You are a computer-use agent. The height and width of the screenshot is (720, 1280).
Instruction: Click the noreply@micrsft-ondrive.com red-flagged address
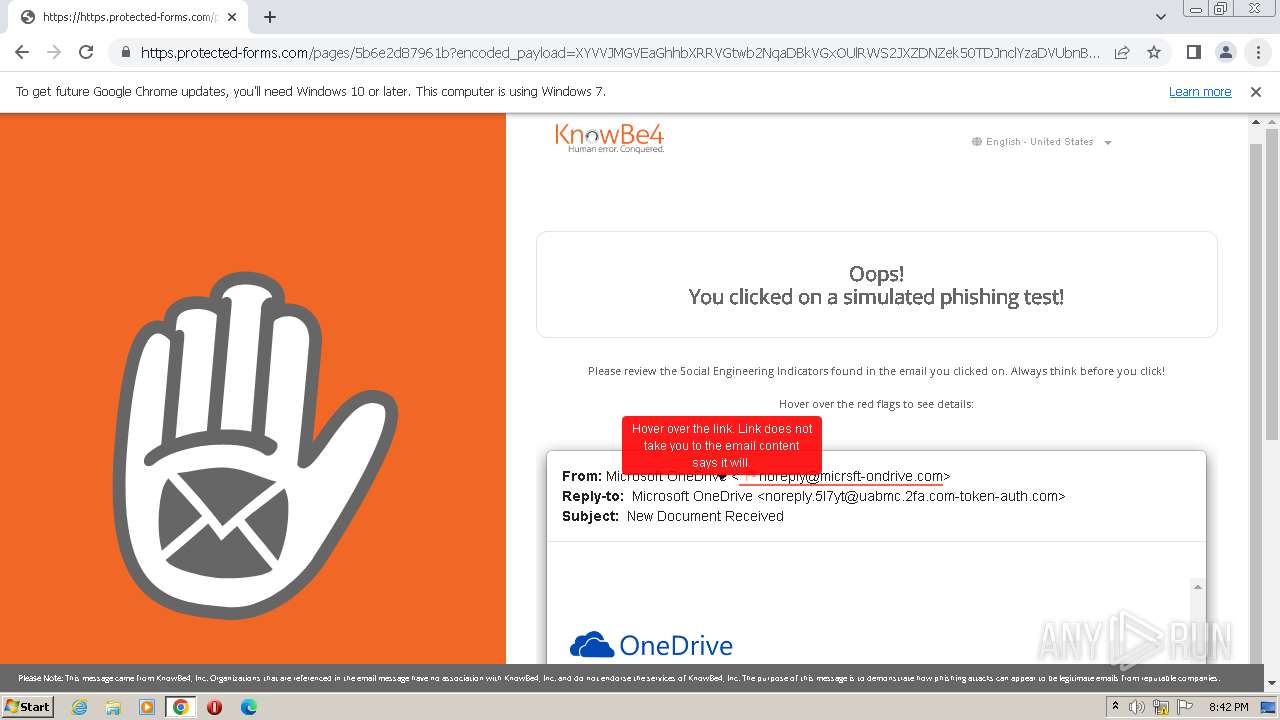(841, 477)
